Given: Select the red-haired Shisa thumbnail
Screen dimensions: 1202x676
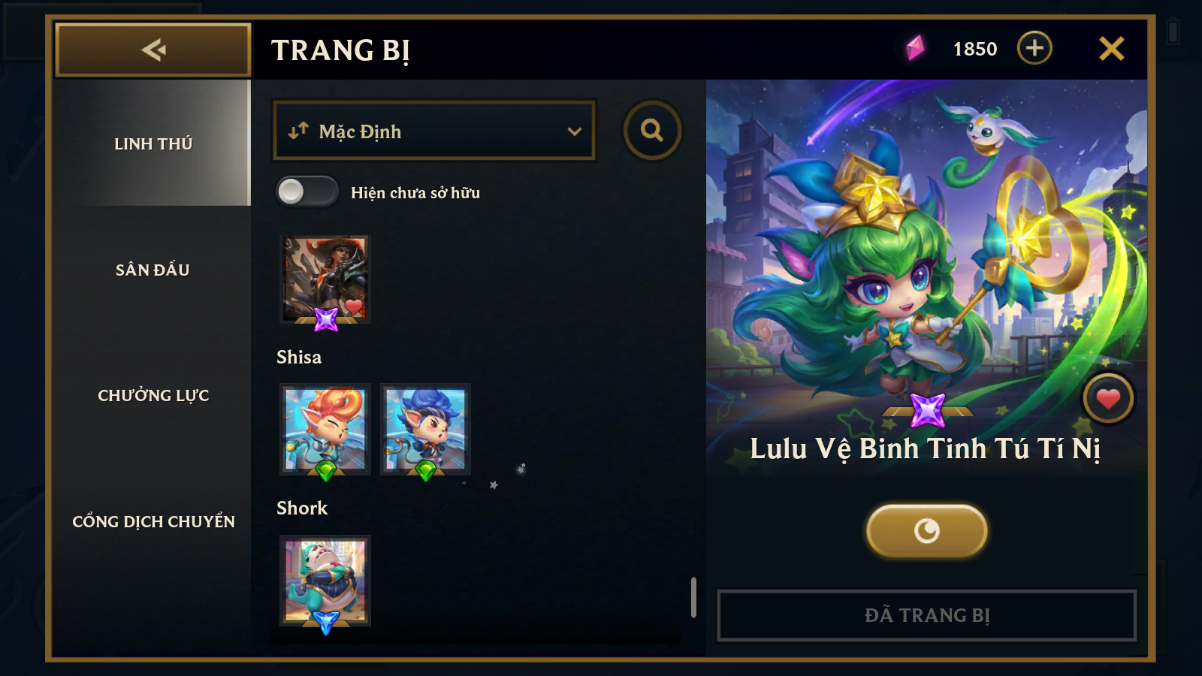Looking at the screenshot, I should tap(325, 429).
